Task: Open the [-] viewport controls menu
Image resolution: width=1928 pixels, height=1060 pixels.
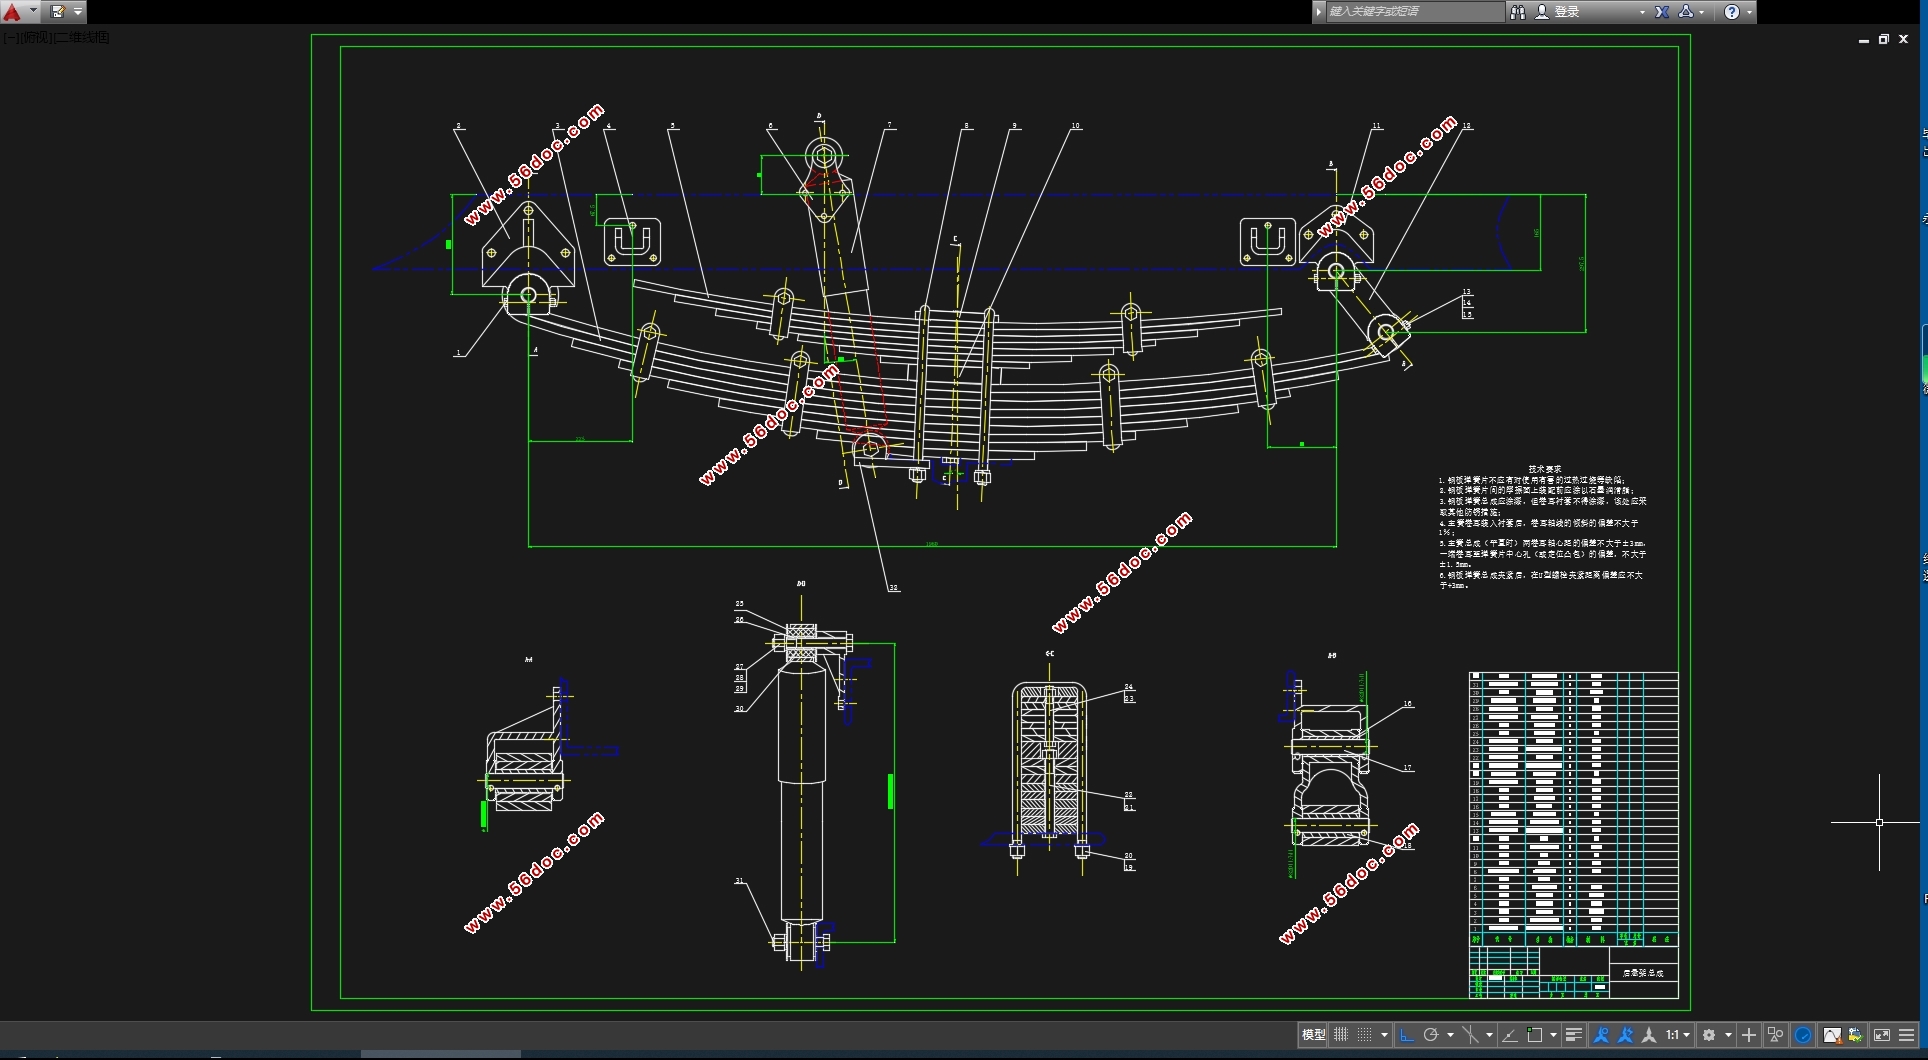Action: click(10, 38)
